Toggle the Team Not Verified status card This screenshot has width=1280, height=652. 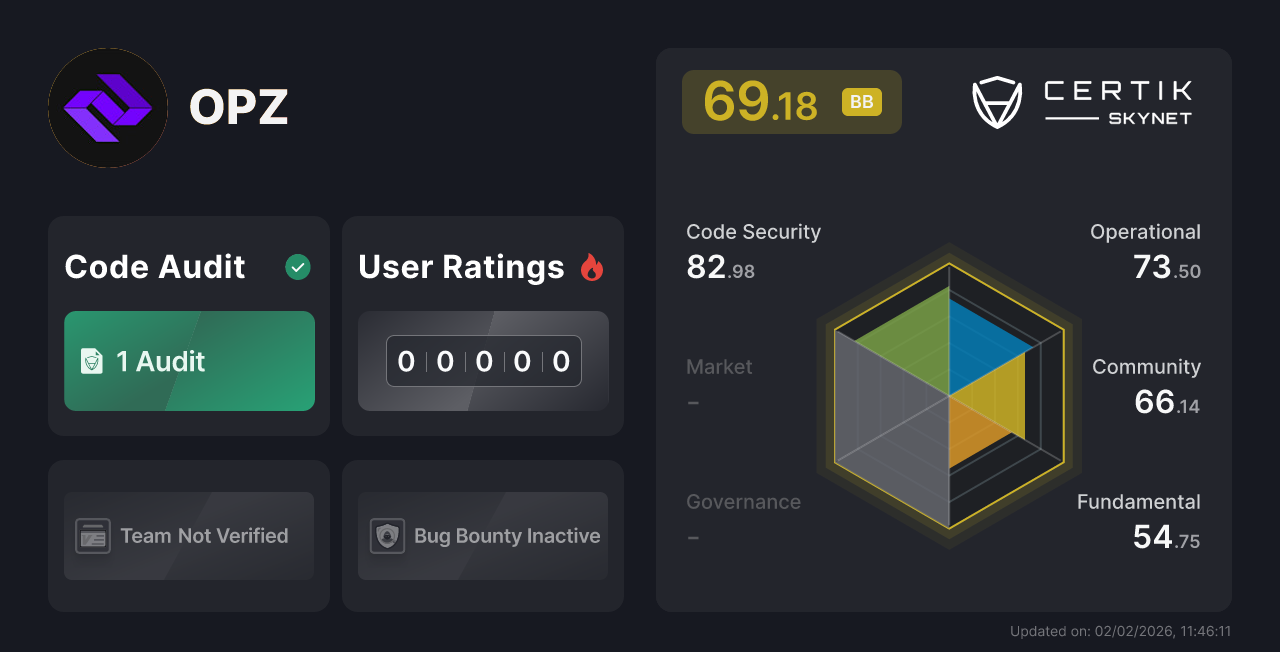[188, 536]
